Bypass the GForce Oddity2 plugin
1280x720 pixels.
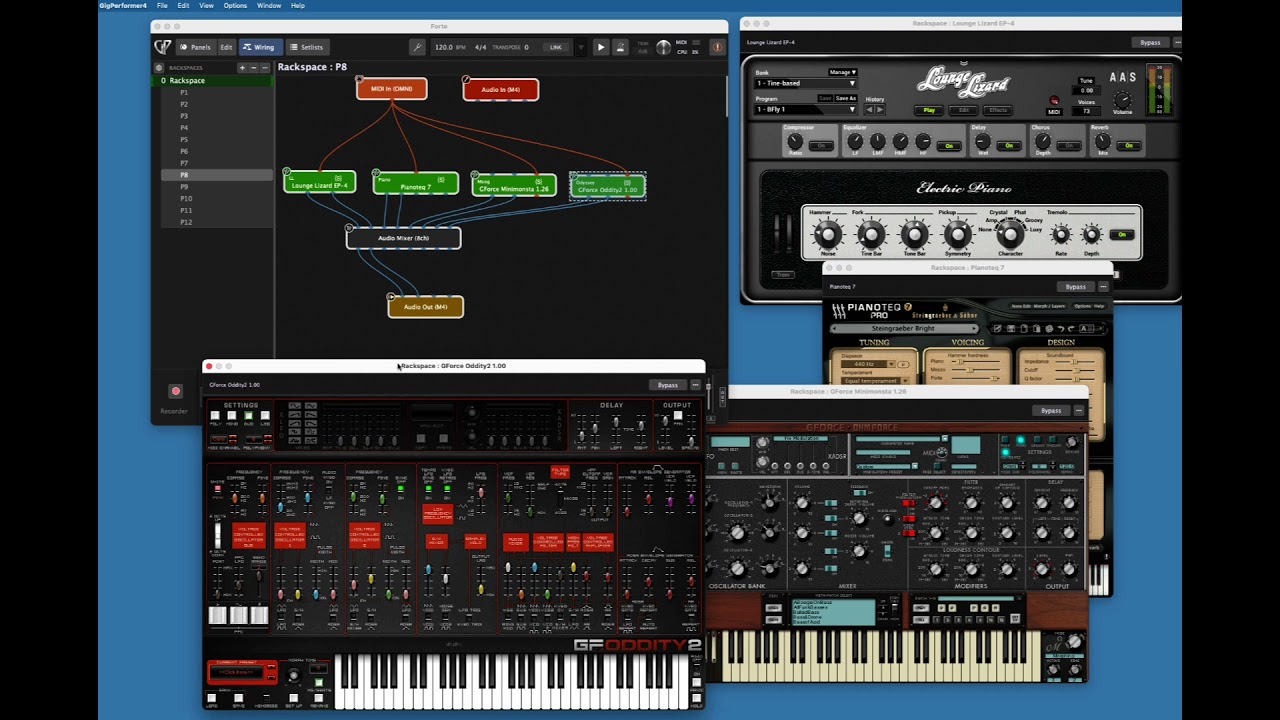tap(668, 385)
